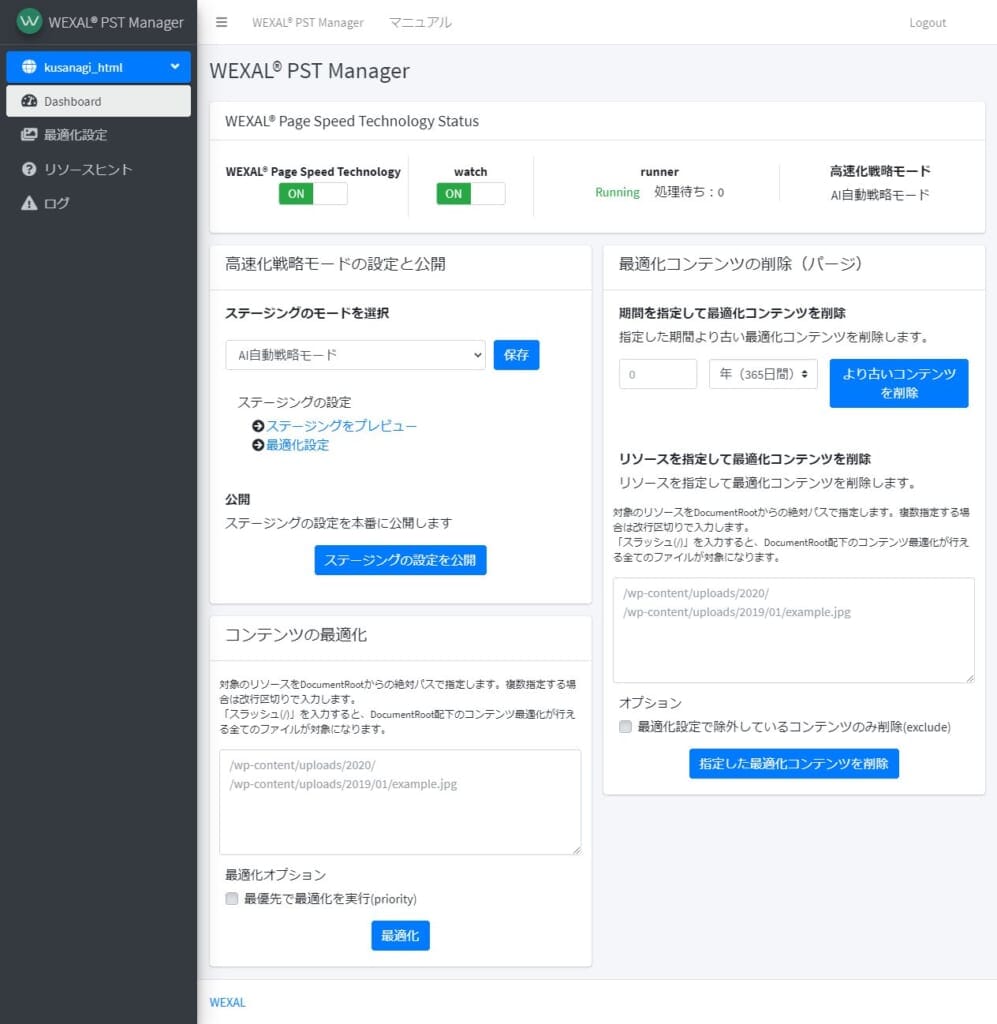997x1024 pixels.
Task: Click the ログ warning triangle icon
Action: [29, 203]
